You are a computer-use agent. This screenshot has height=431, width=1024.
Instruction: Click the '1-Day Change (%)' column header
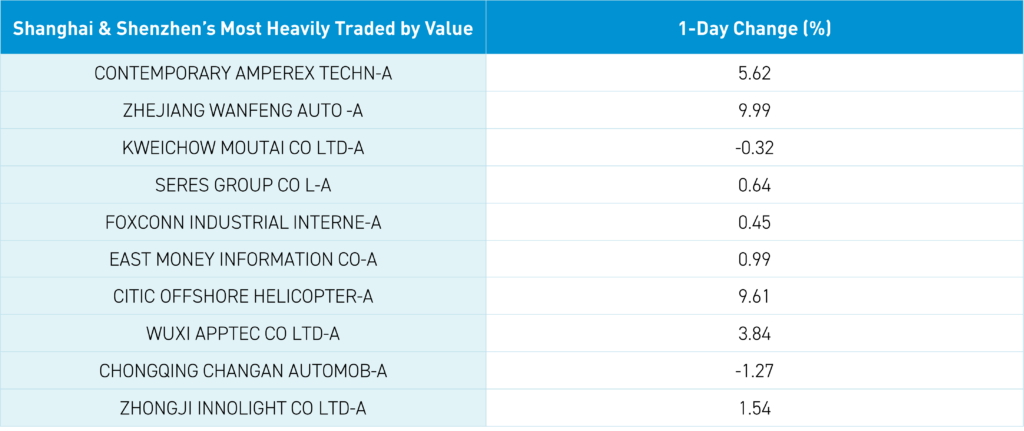tap(754, 28)
